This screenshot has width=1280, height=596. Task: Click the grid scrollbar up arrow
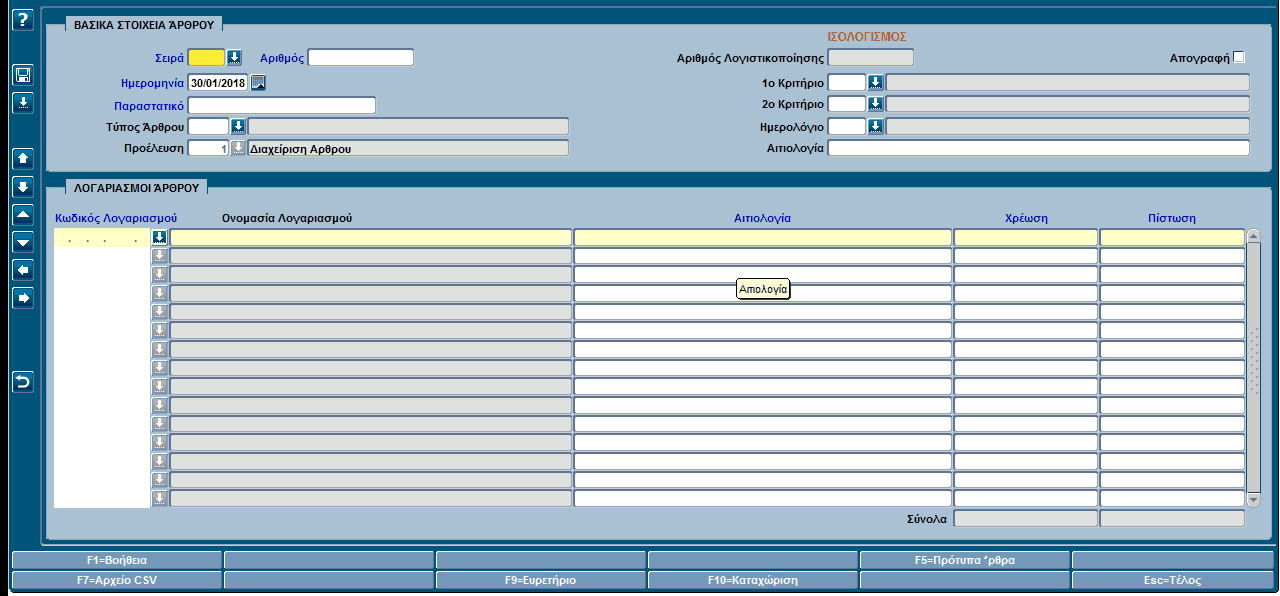(x=1254, y=237)
